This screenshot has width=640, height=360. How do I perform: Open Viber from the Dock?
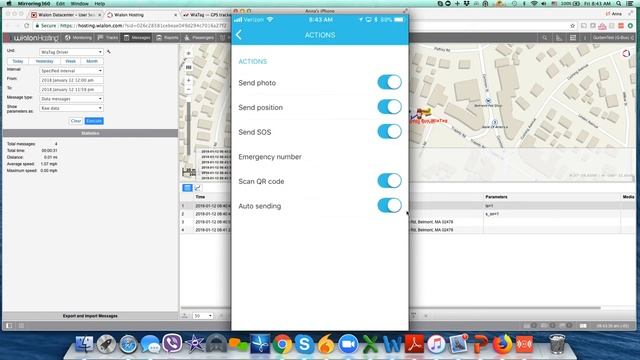(x=172, y=344)
